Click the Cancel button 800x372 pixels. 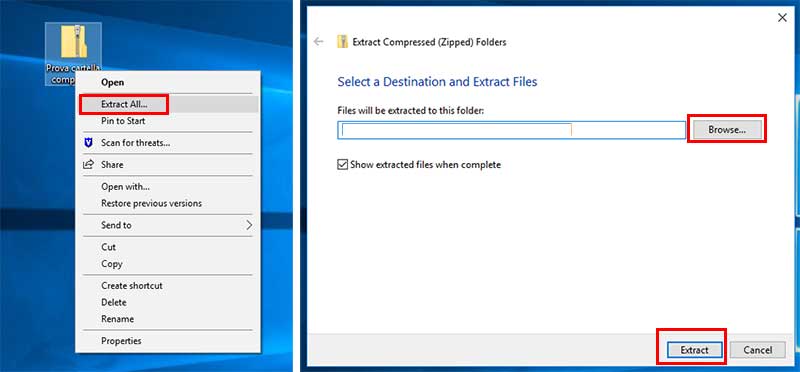[758, 350]
